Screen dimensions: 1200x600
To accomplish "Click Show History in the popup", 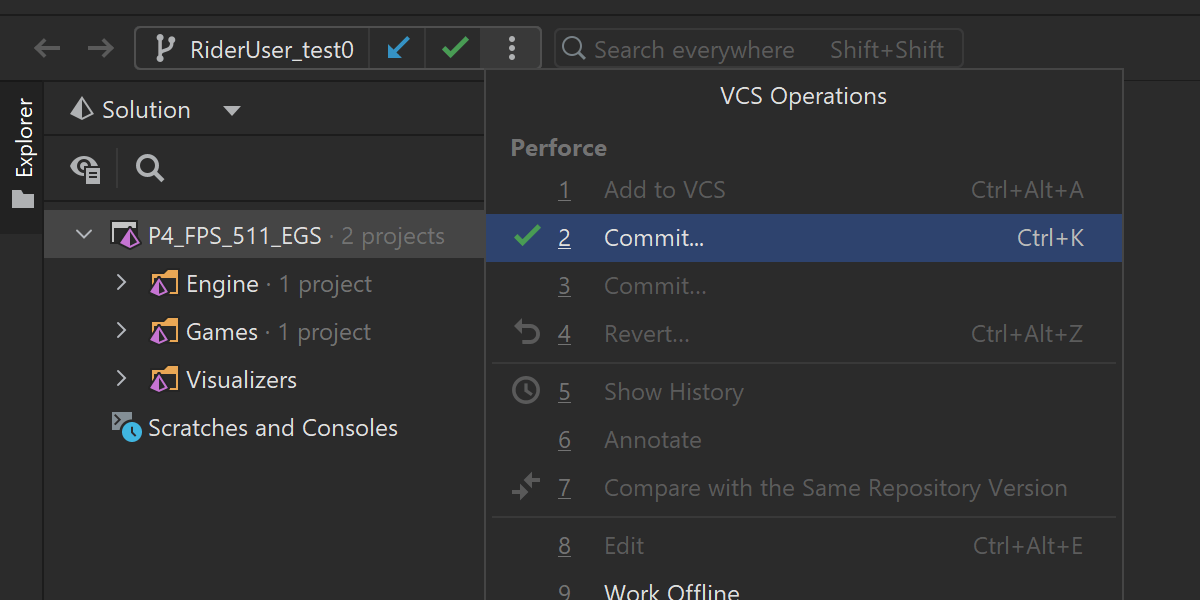I will point(673,392).
